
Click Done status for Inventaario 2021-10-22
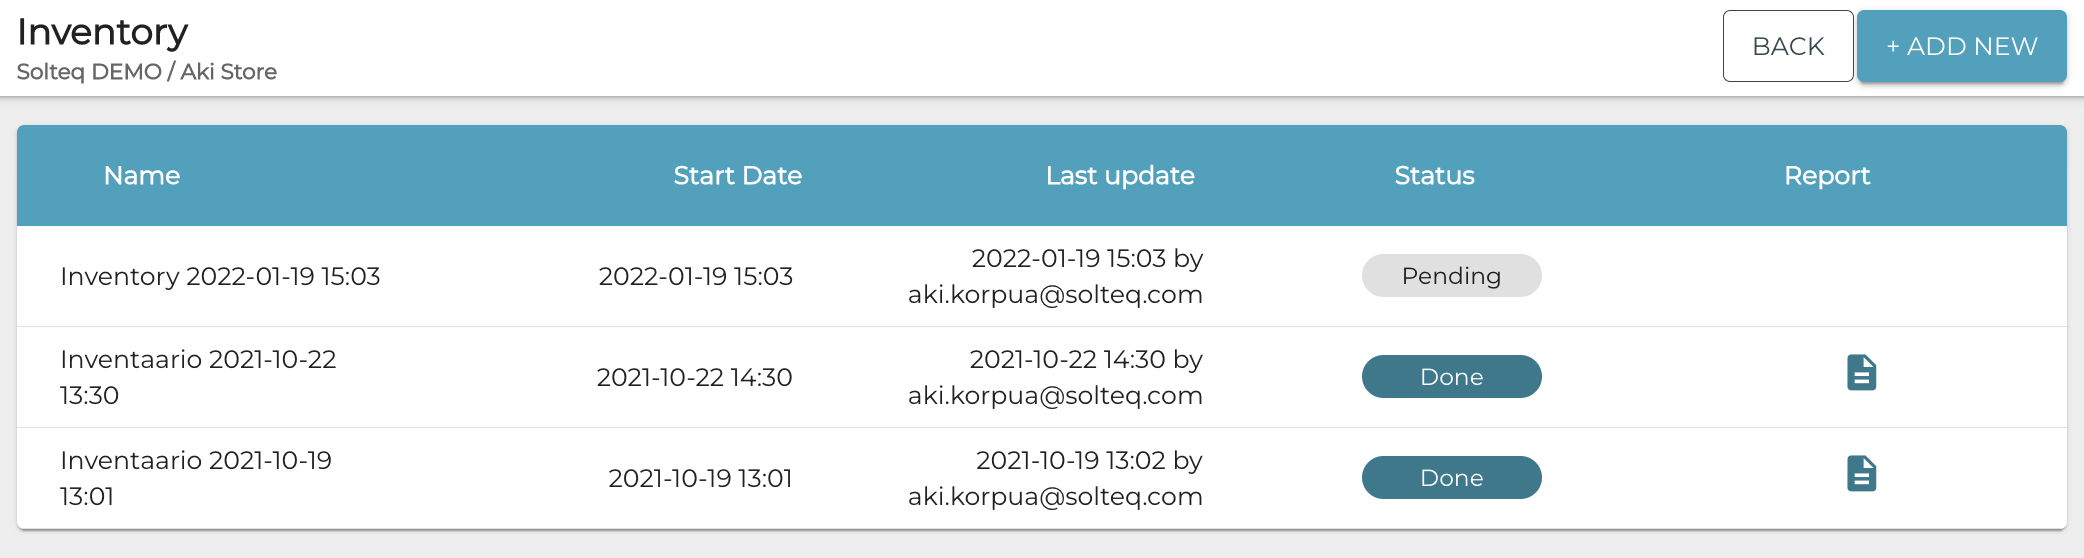point(1451,377)
